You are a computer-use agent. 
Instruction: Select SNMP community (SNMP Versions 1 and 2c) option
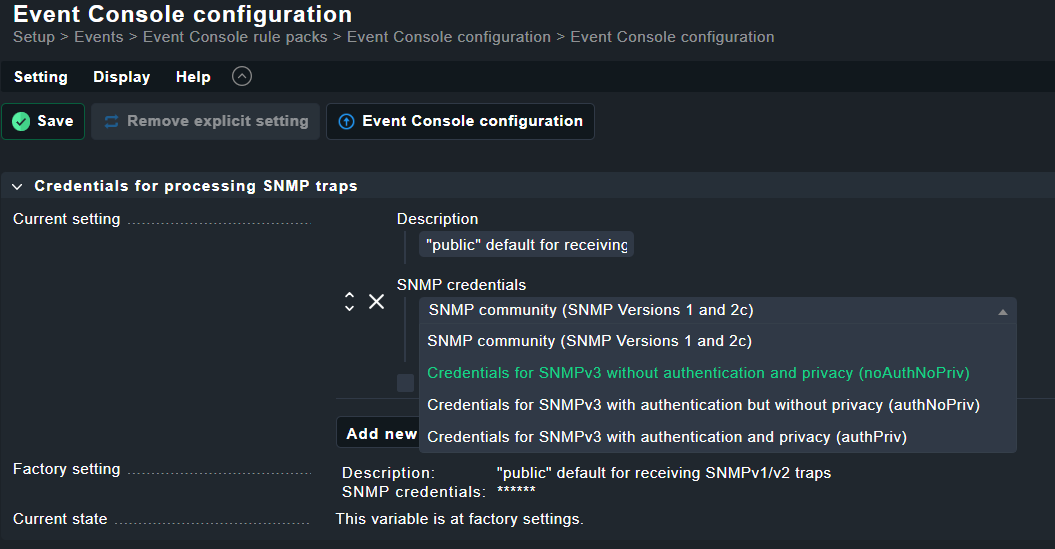pyautogui.click(x=589, y=341)
